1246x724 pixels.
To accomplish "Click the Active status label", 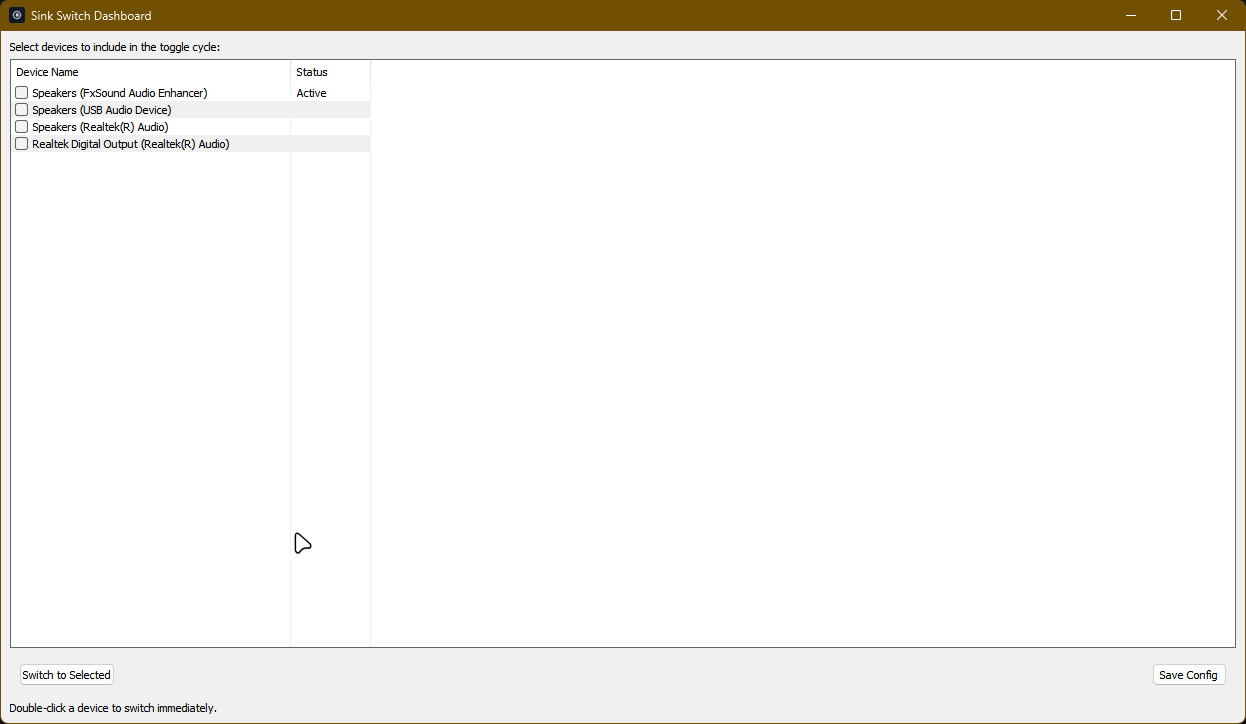I will 311,92.
